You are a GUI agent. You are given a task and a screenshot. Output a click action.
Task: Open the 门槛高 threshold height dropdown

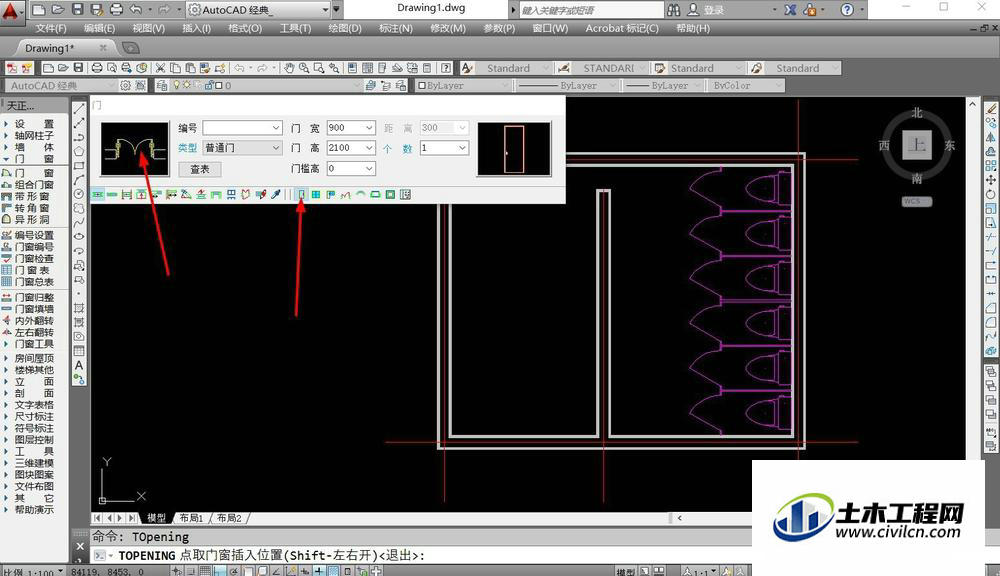tap(369, 168)
